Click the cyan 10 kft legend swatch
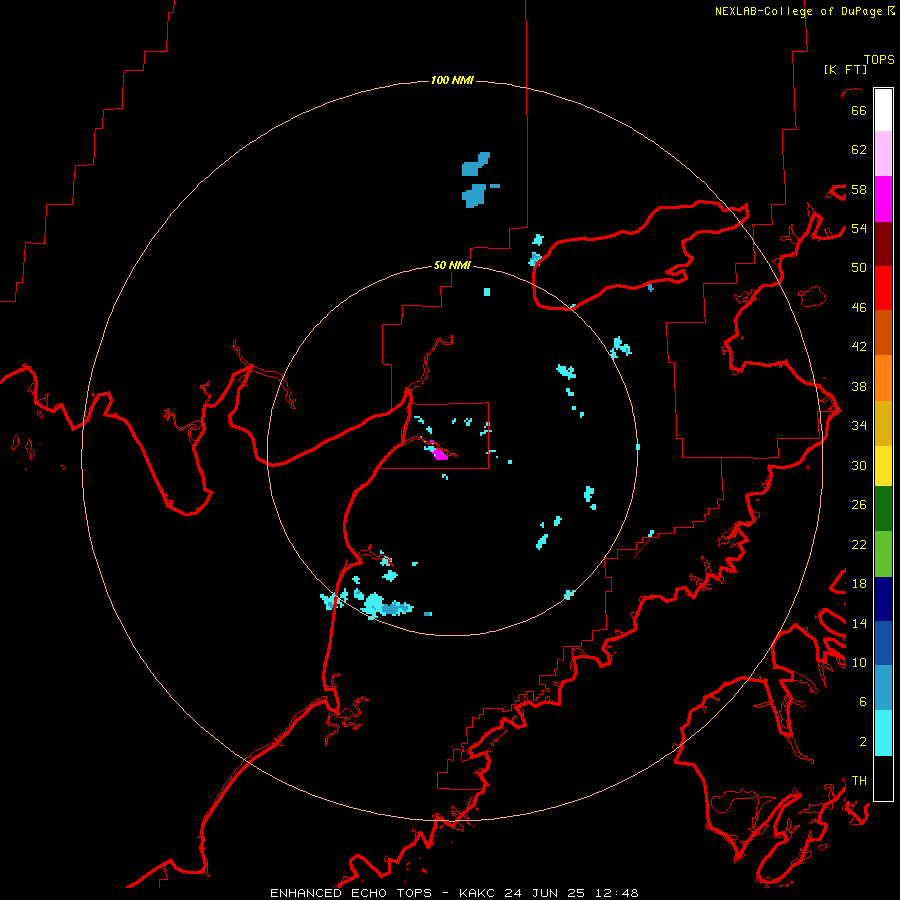 [883, 733]
